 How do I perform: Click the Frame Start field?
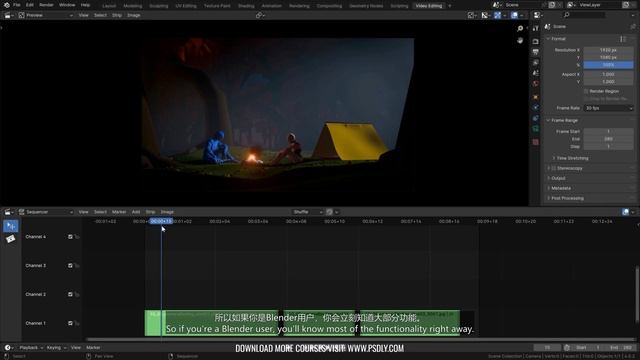tap(608, 131)
